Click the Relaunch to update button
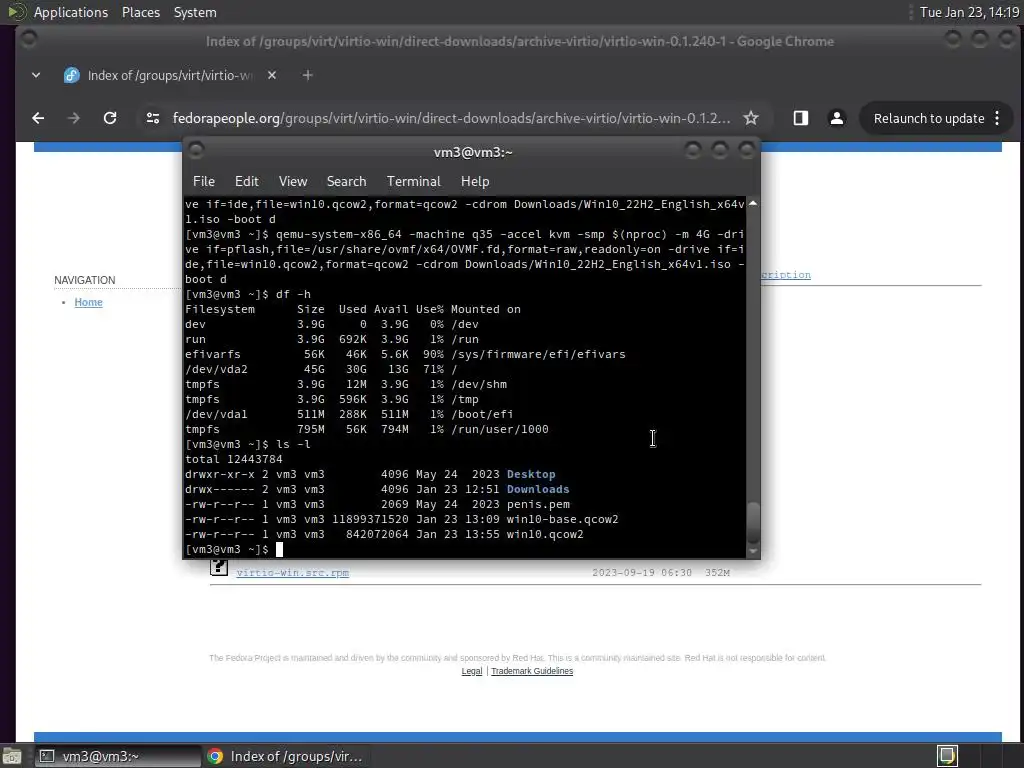 [x=929, y=118]
